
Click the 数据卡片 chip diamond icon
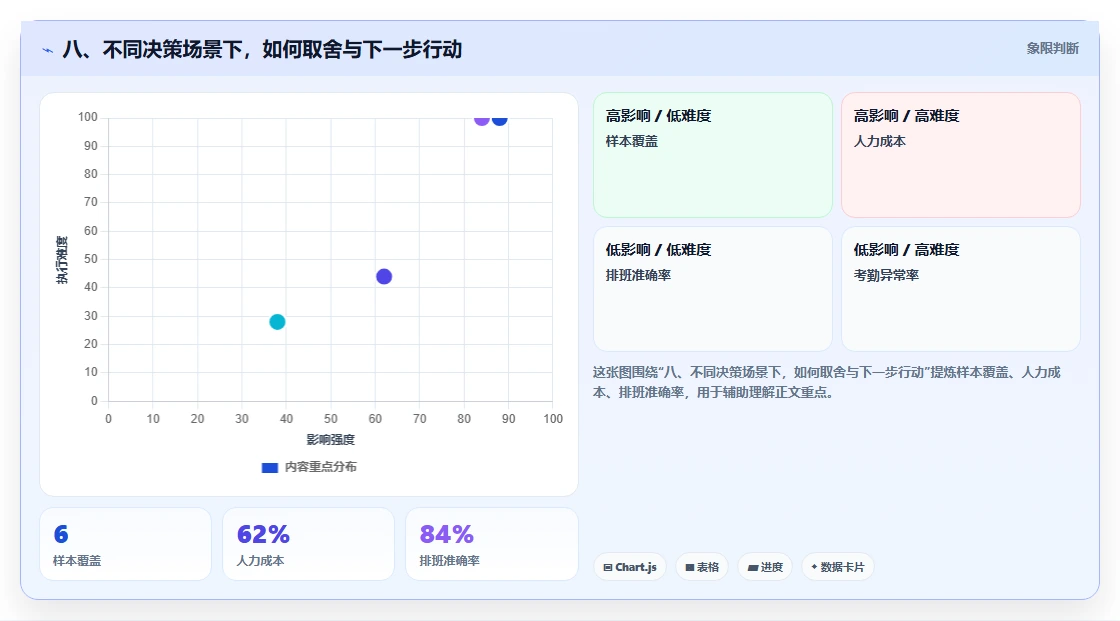pyautogui.click(x=814, y=567)
